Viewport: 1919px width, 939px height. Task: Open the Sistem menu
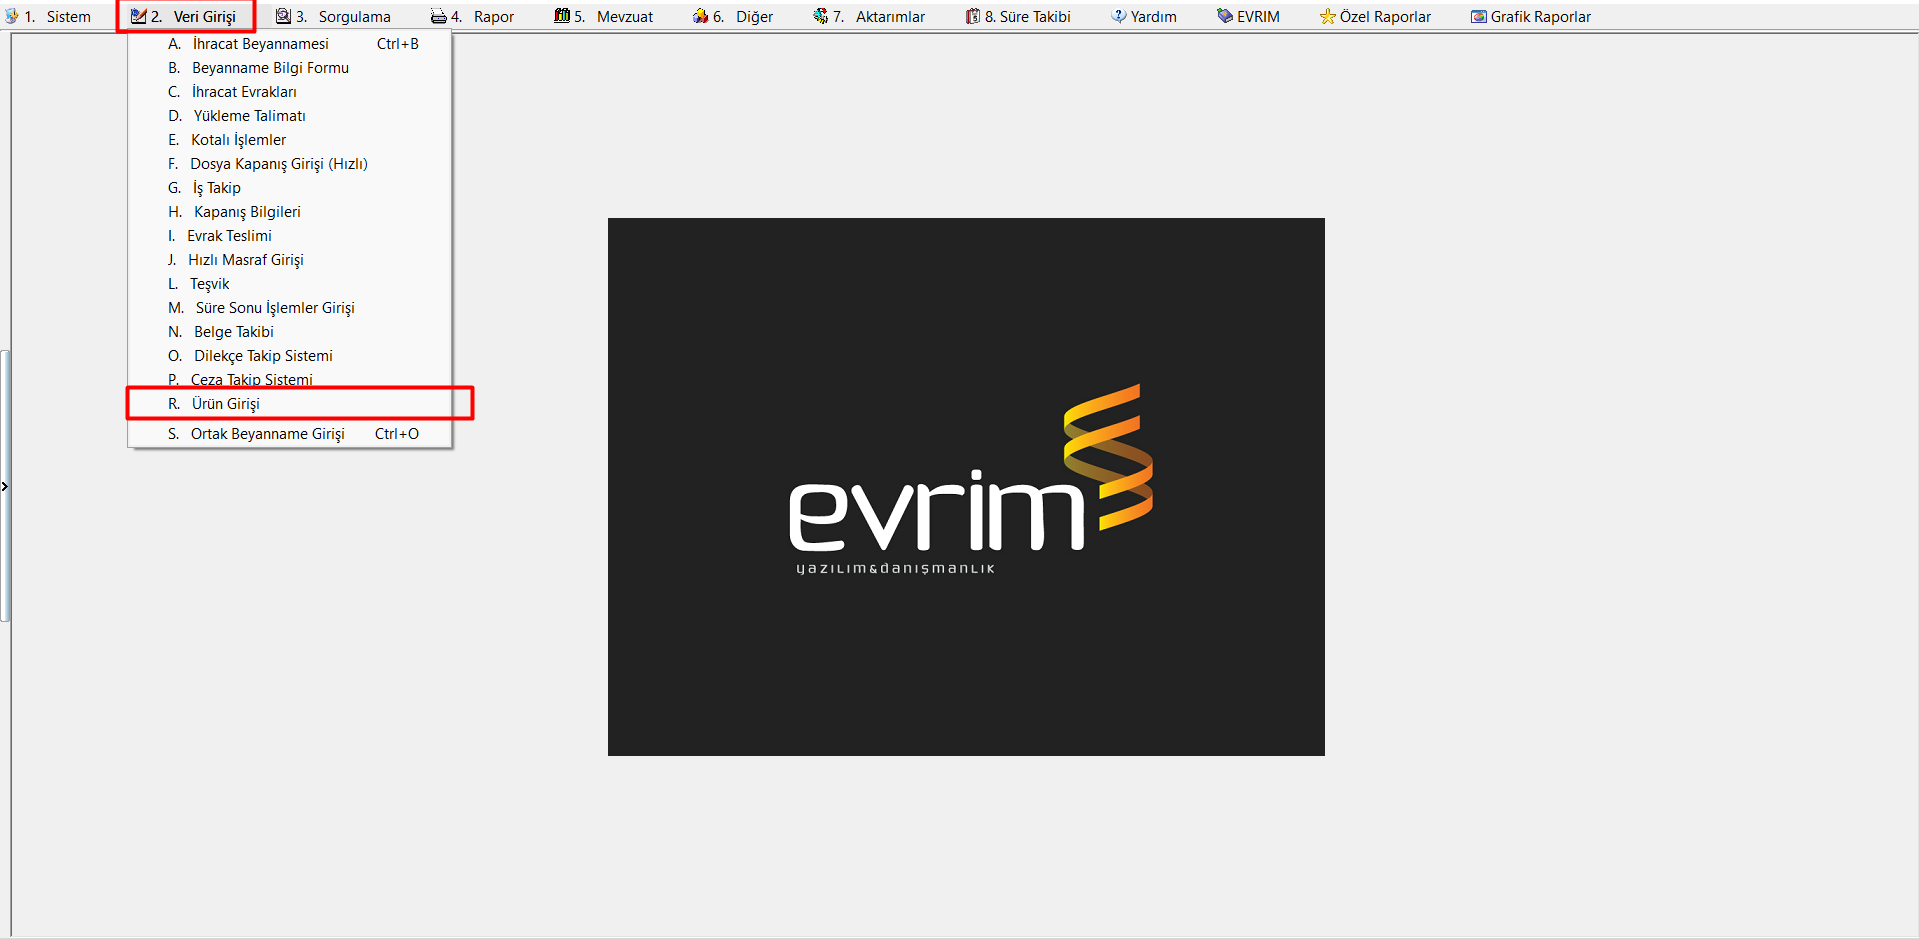(x=57, y=17)
